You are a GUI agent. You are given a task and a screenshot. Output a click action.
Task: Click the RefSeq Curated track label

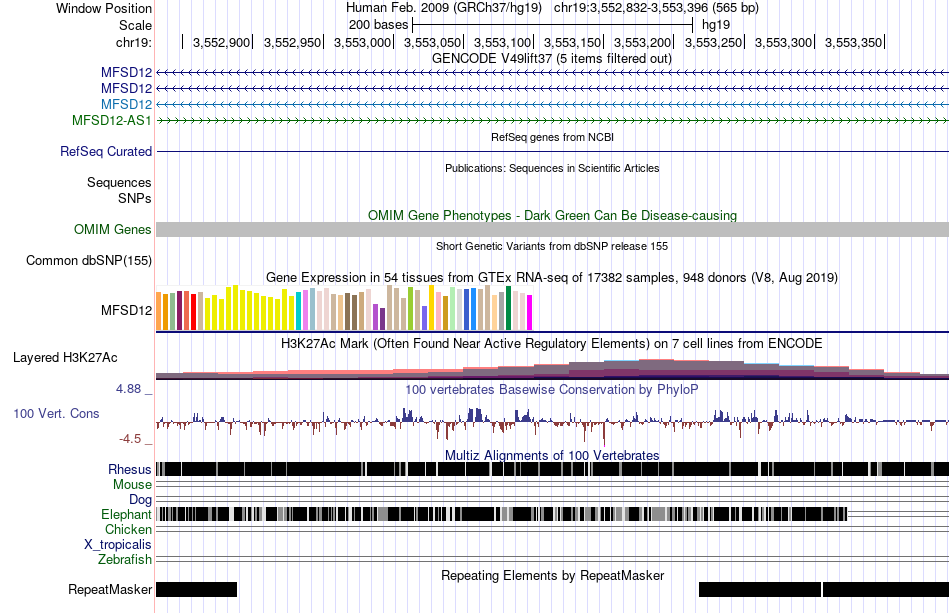click(106, 151)
